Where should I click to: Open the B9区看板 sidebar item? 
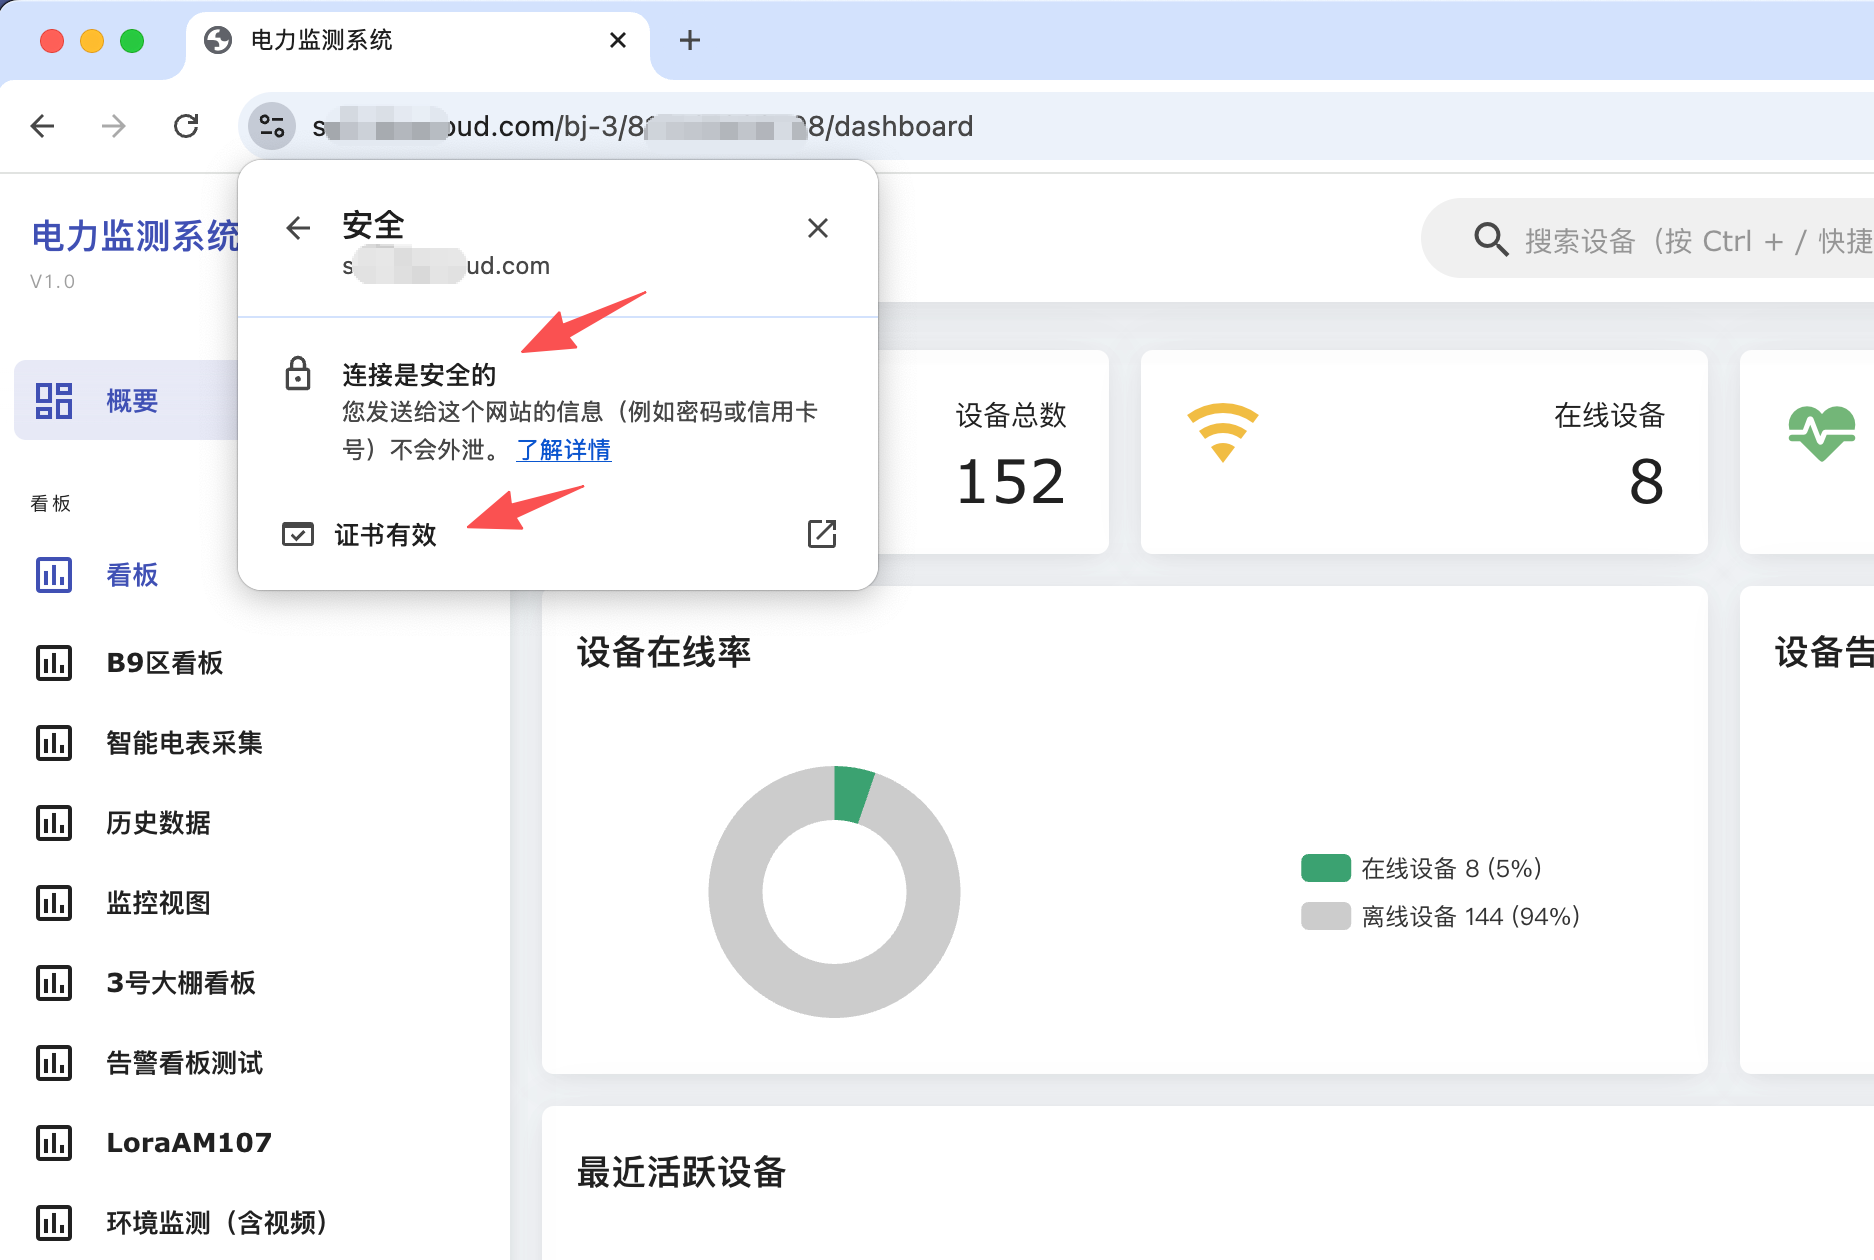(164, 663)
